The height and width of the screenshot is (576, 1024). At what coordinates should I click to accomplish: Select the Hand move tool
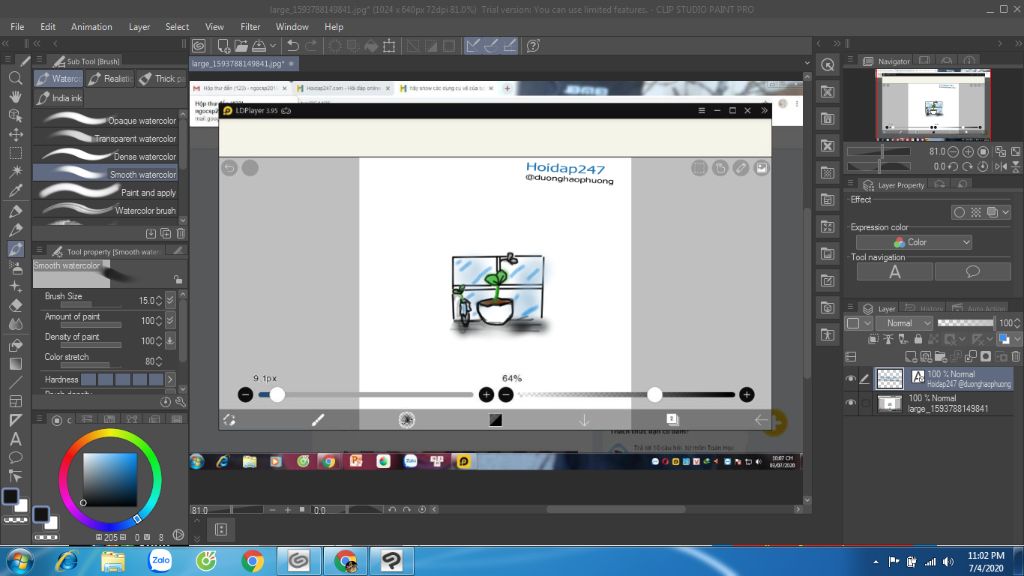coord(15,97)
